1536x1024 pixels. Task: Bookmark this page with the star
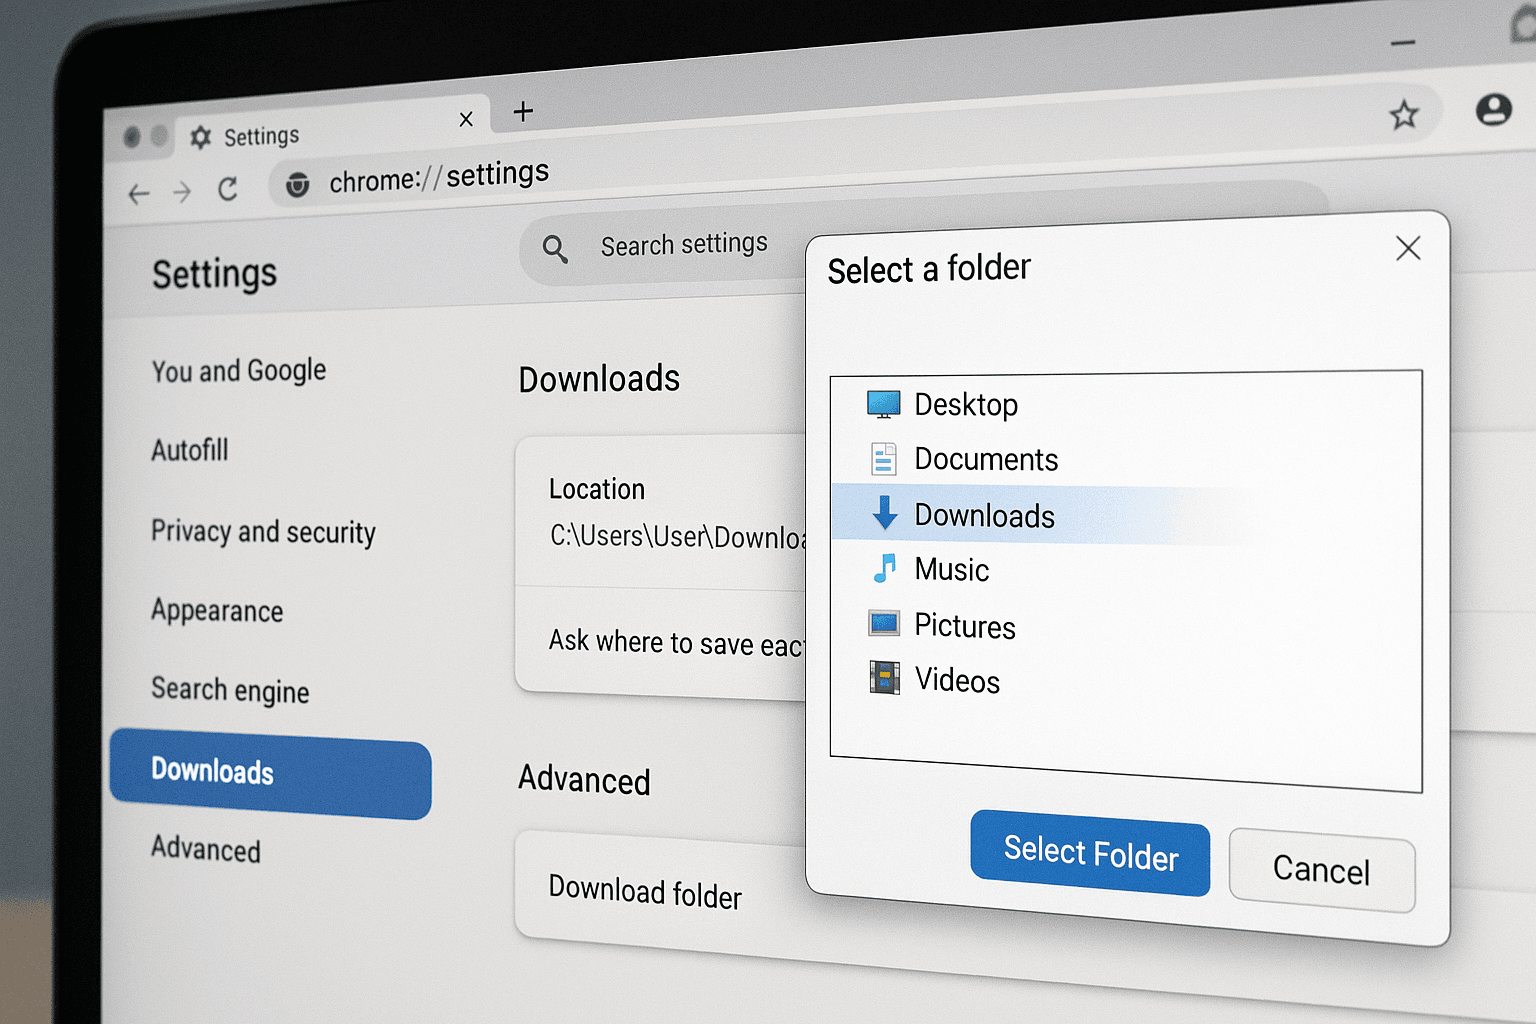click(x=1404, y=115)
